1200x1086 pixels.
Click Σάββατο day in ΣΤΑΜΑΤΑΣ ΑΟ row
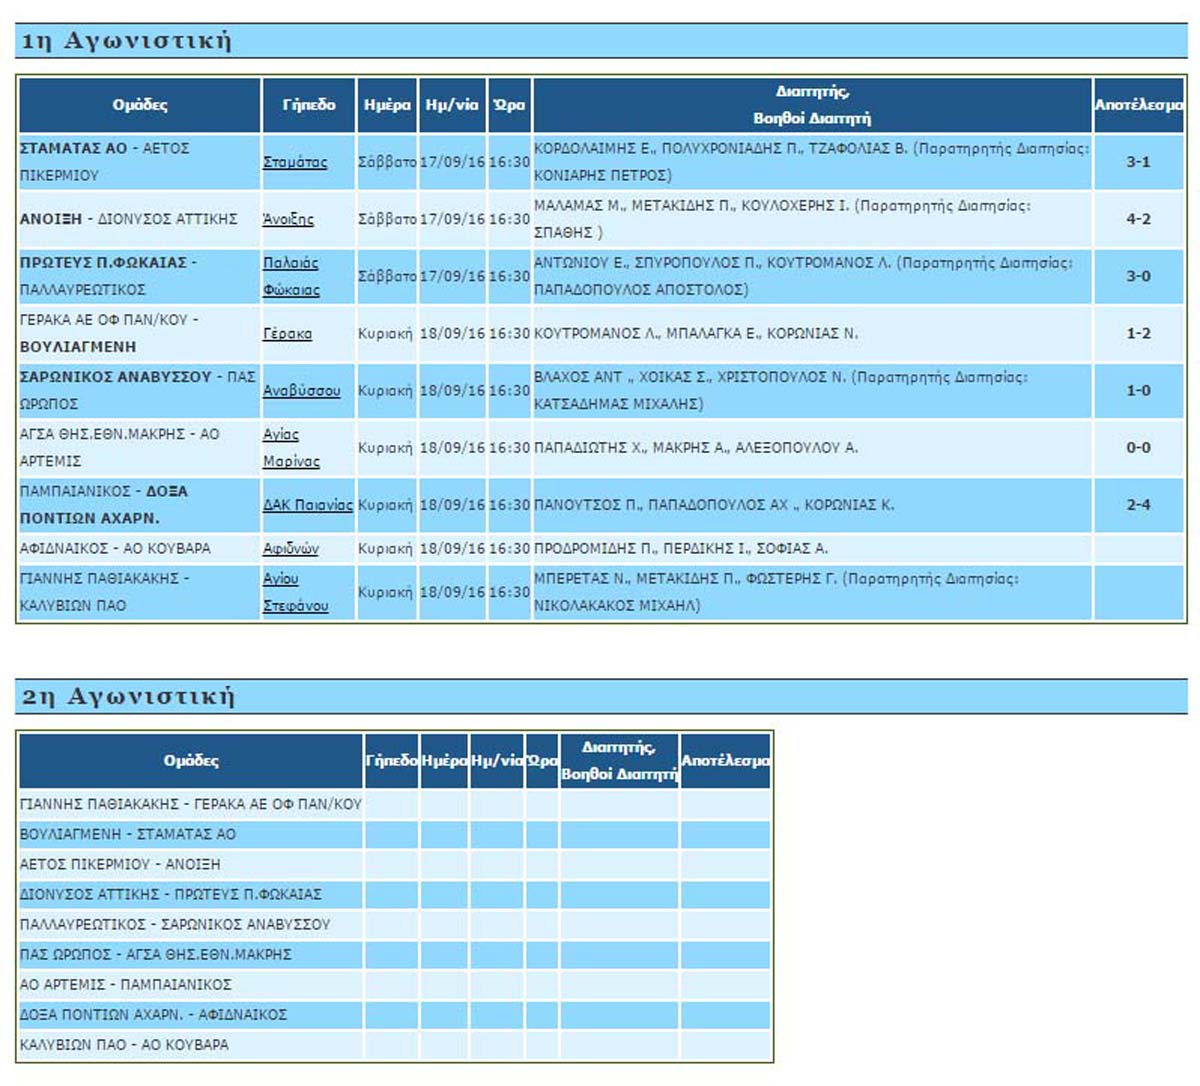(x=387, y=162)
